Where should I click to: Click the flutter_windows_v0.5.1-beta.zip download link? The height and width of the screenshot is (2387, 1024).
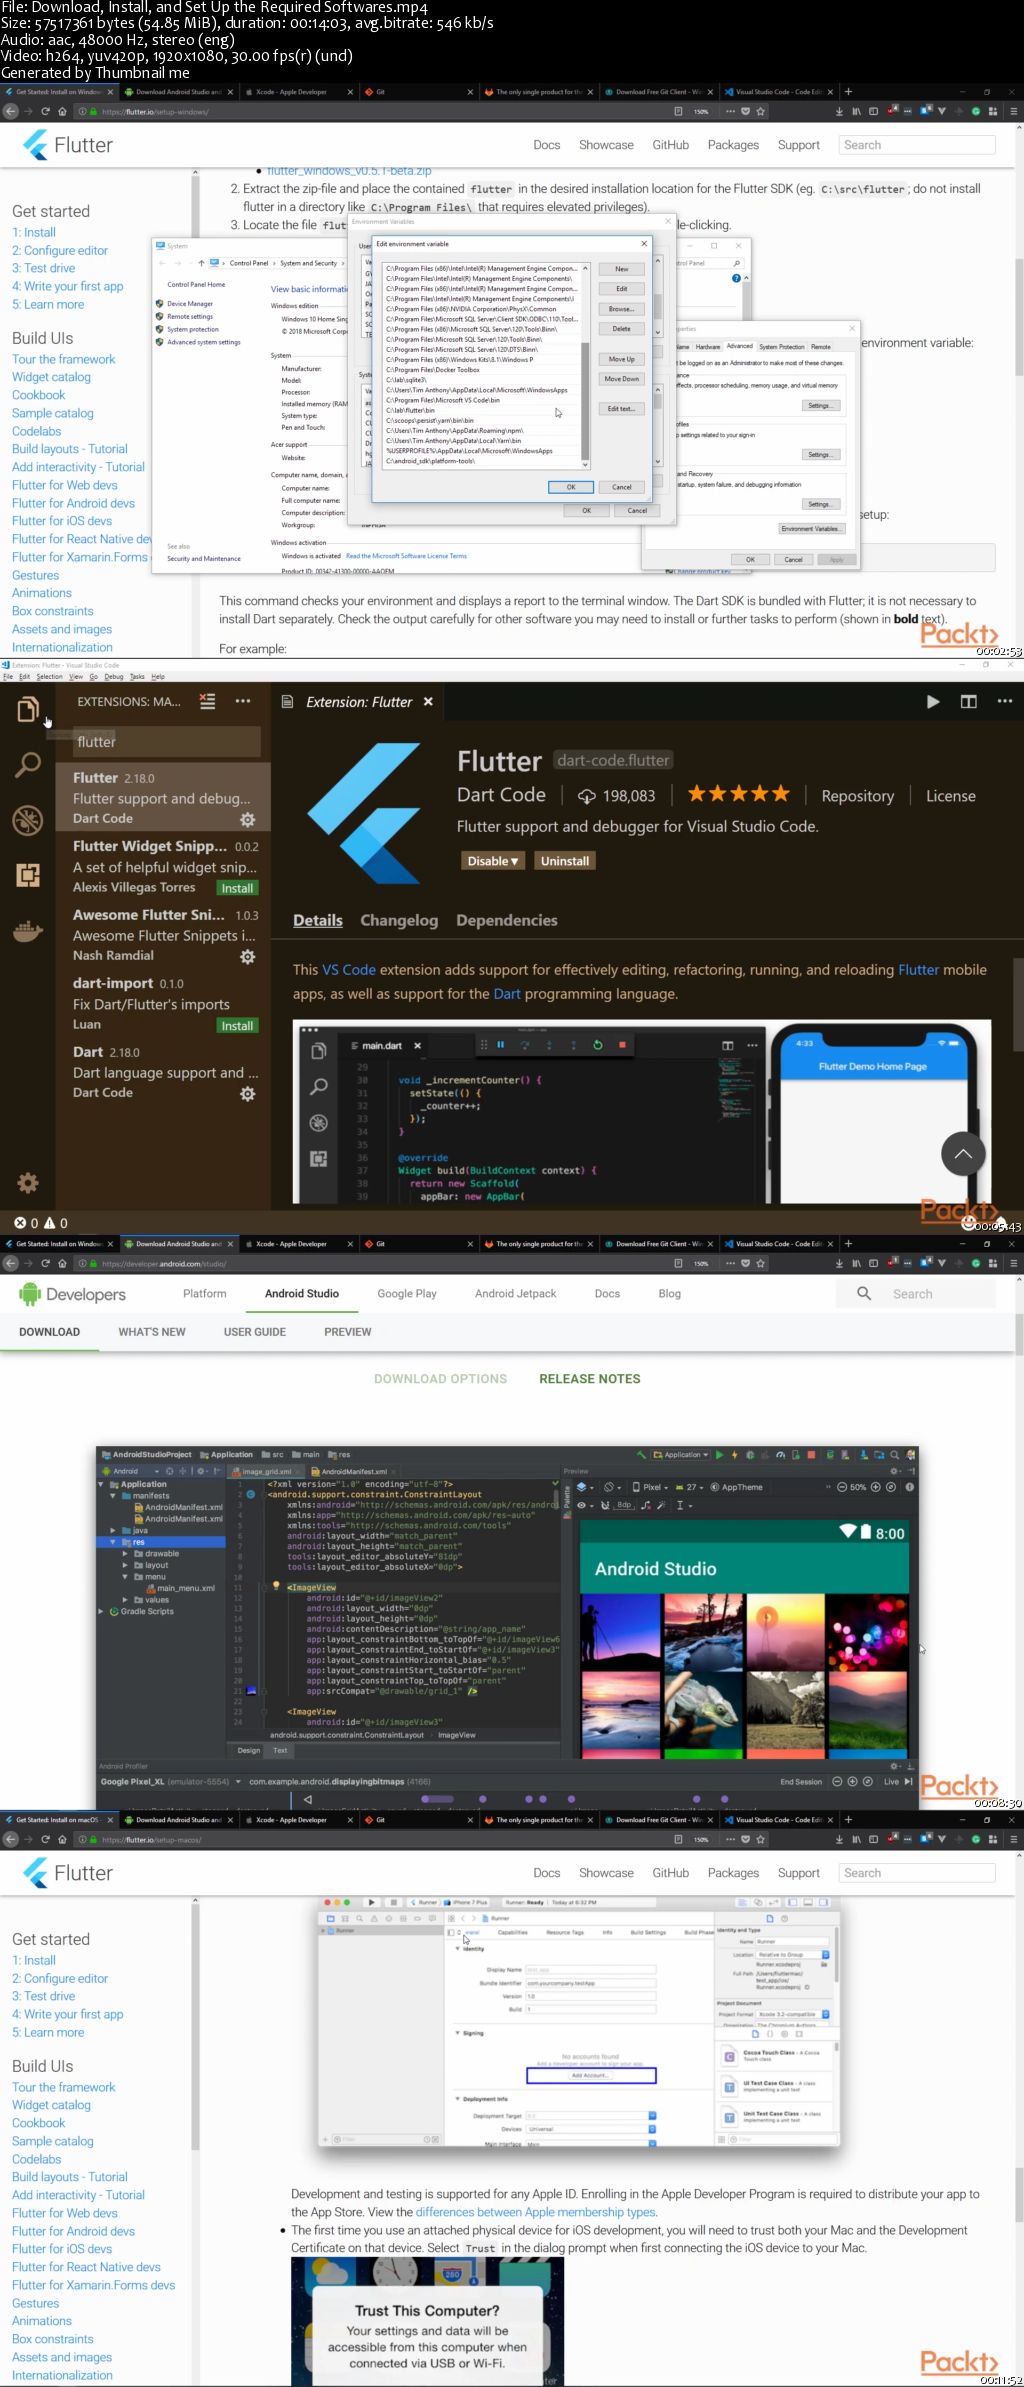[x=349, y=171]
